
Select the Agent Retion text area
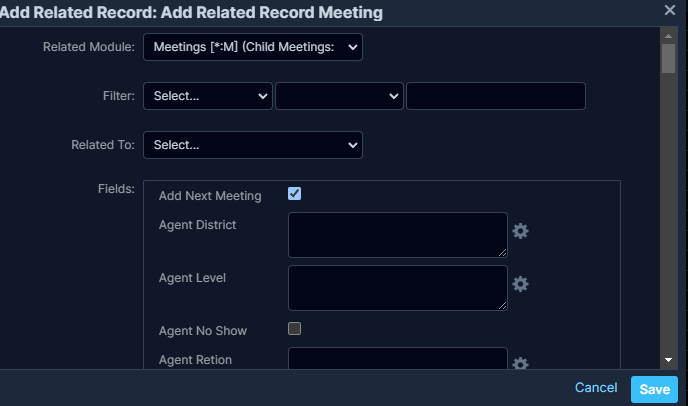398,359
